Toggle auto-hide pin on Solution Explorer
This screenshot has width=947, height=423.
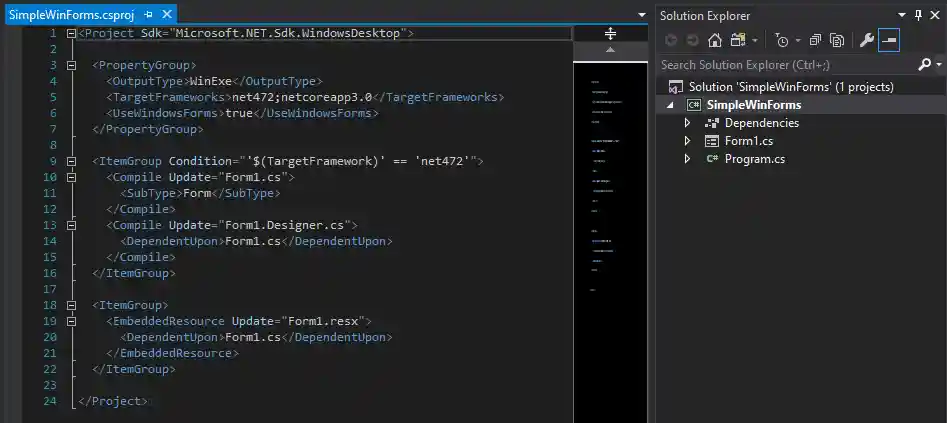(918, 15)
